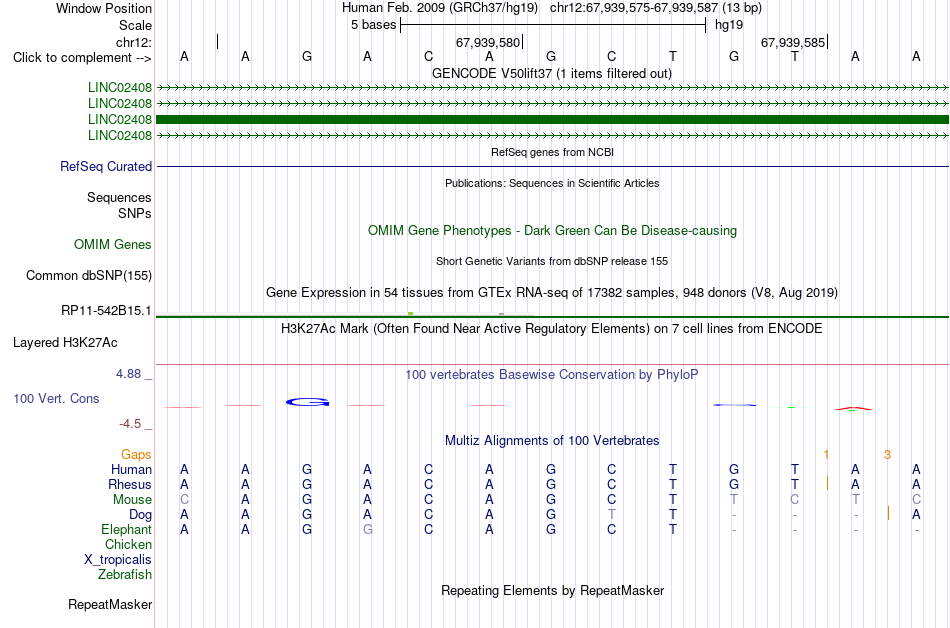Click the orange insertion bar in Dog row
This screenshot has height=628, width=950.
pyautogui.click(x=888, y=514)
